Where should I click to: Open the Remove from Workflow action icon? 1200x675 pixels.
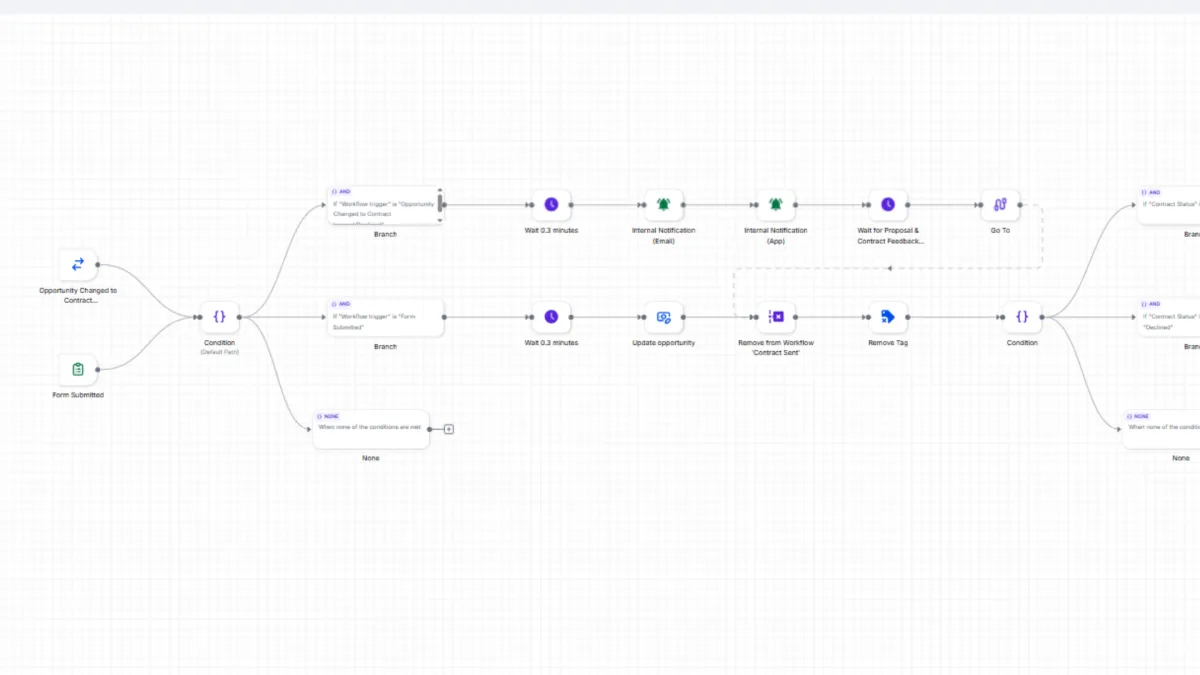775,317
